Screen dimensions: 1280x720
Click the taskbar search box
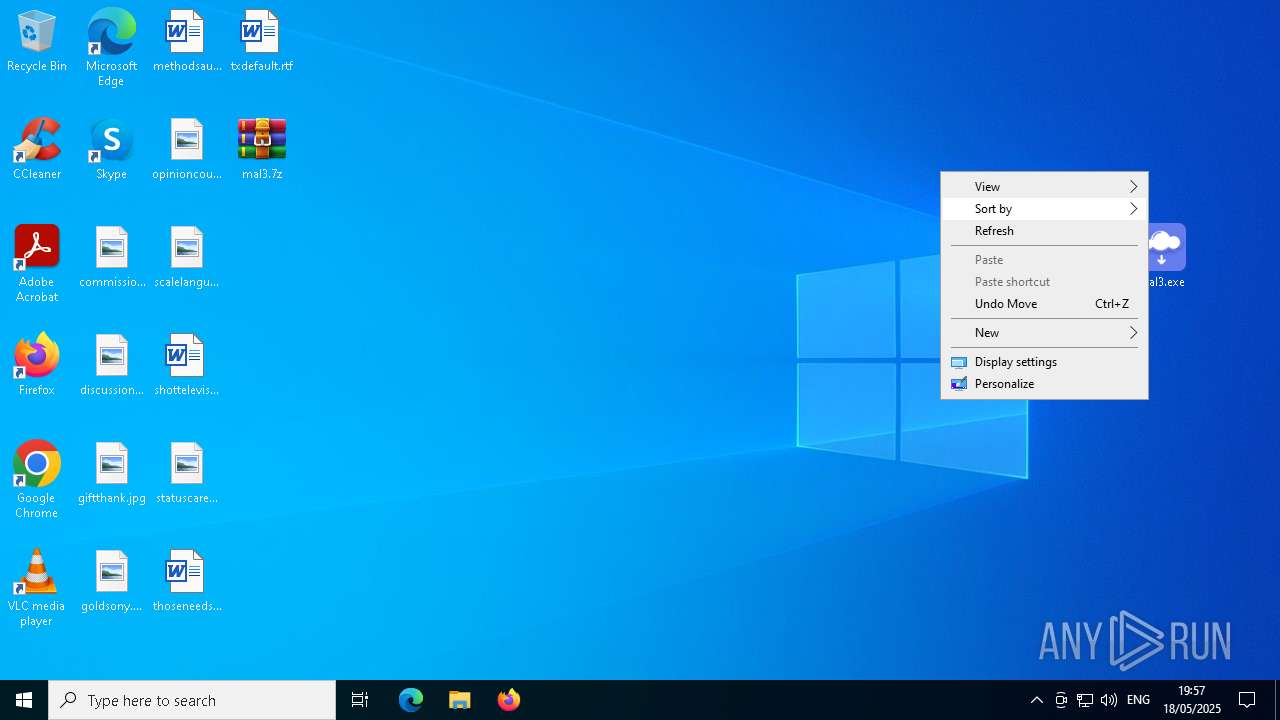192,700
